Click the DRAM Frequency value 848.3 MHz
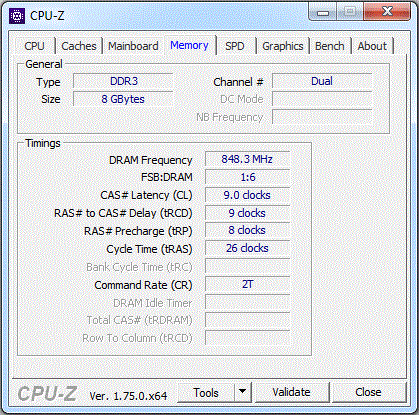 click(247, 159)
